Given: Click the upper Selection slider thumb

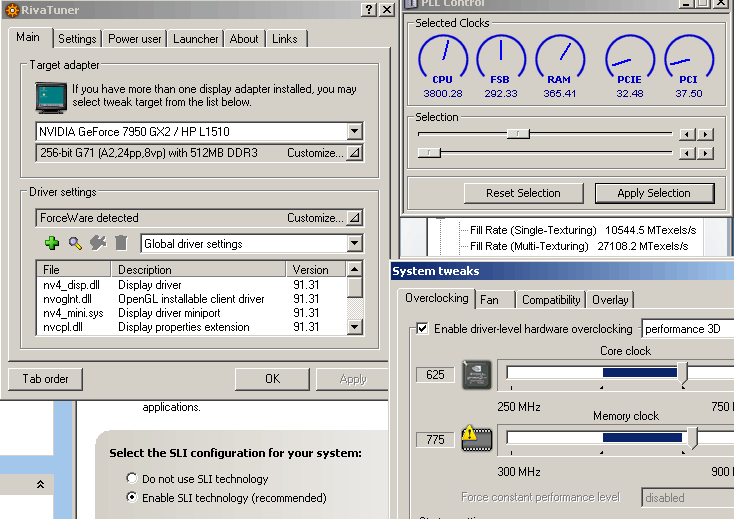Looking at the screenshot, I should pos(518,134).
